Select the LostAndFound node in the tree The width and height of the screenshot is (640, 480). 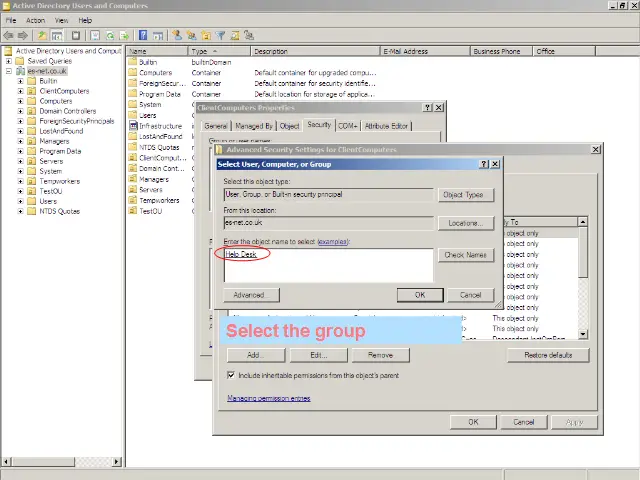(x=61, y=131)
